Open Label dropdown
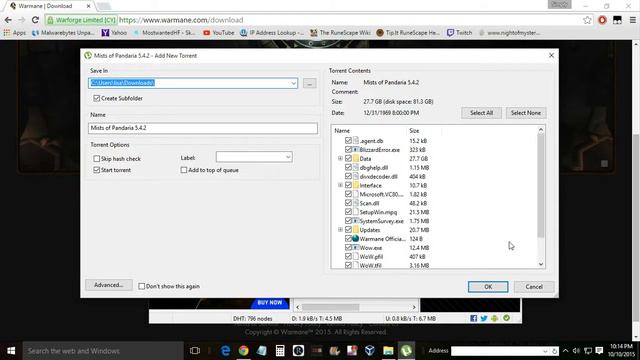The width and height of the screenshot is (640, 360). tap(288, 157)
